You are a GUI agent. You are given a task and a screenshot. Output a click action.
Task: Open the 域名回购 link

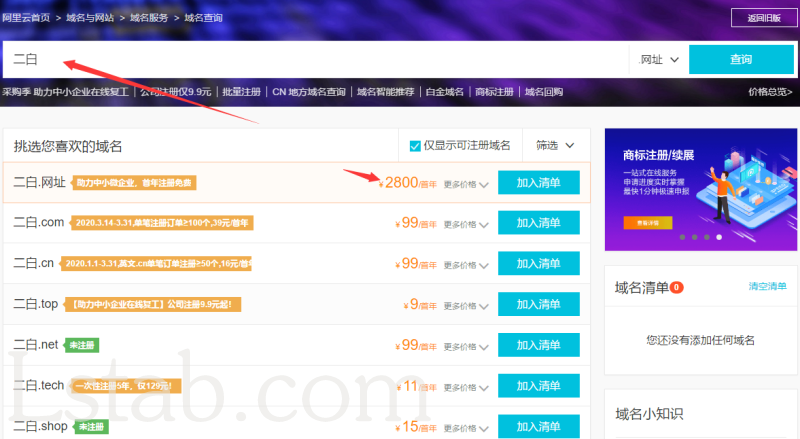point(544,92)
